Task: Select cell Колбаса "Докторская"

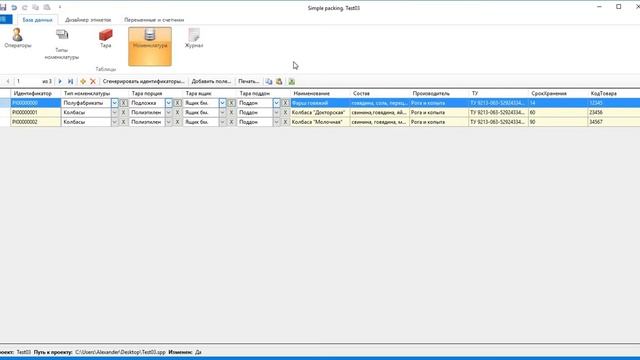Action: tap(320, 112)
